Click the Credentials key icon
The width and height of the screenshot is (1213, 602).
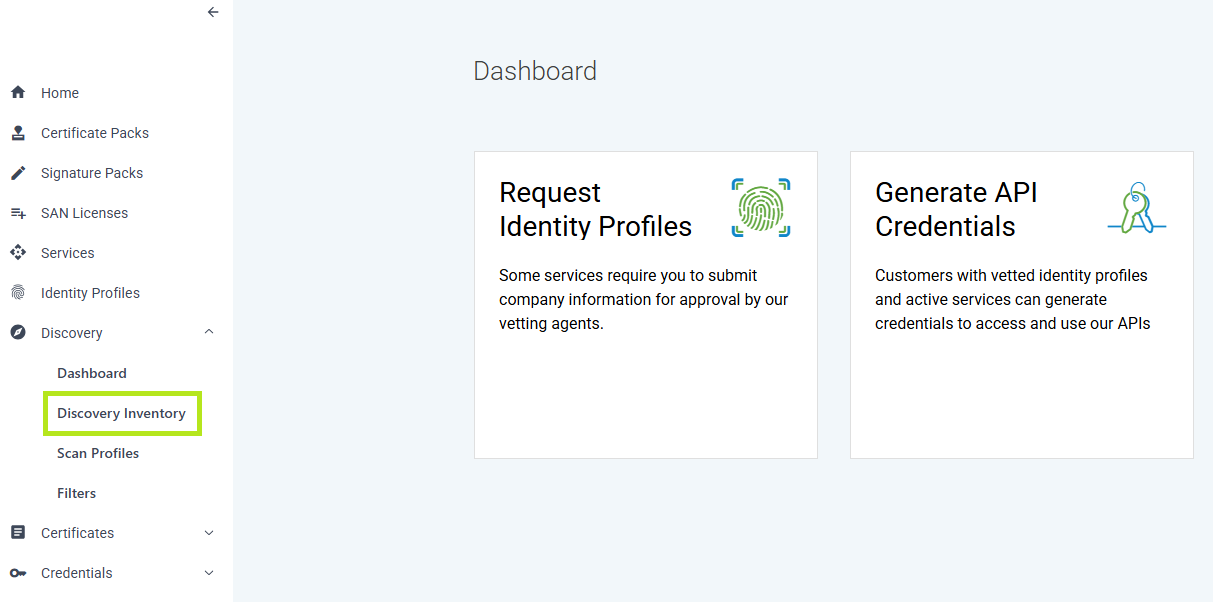coord(17,573)
